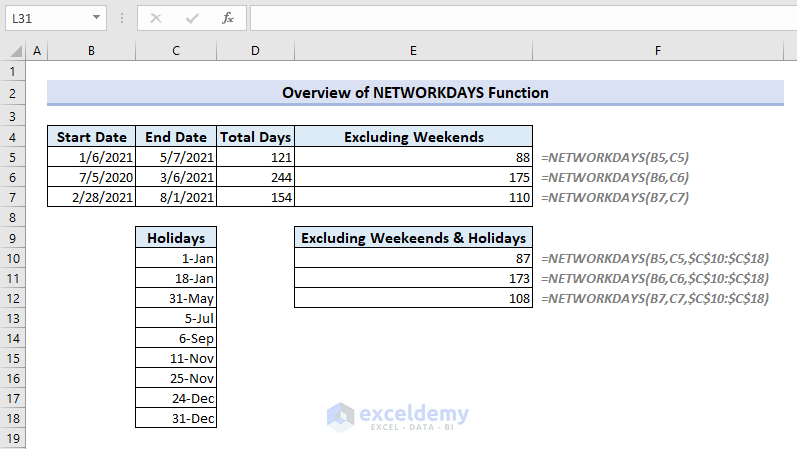
Task: Click the formula bar options dots handle
Action: [121, 18]
